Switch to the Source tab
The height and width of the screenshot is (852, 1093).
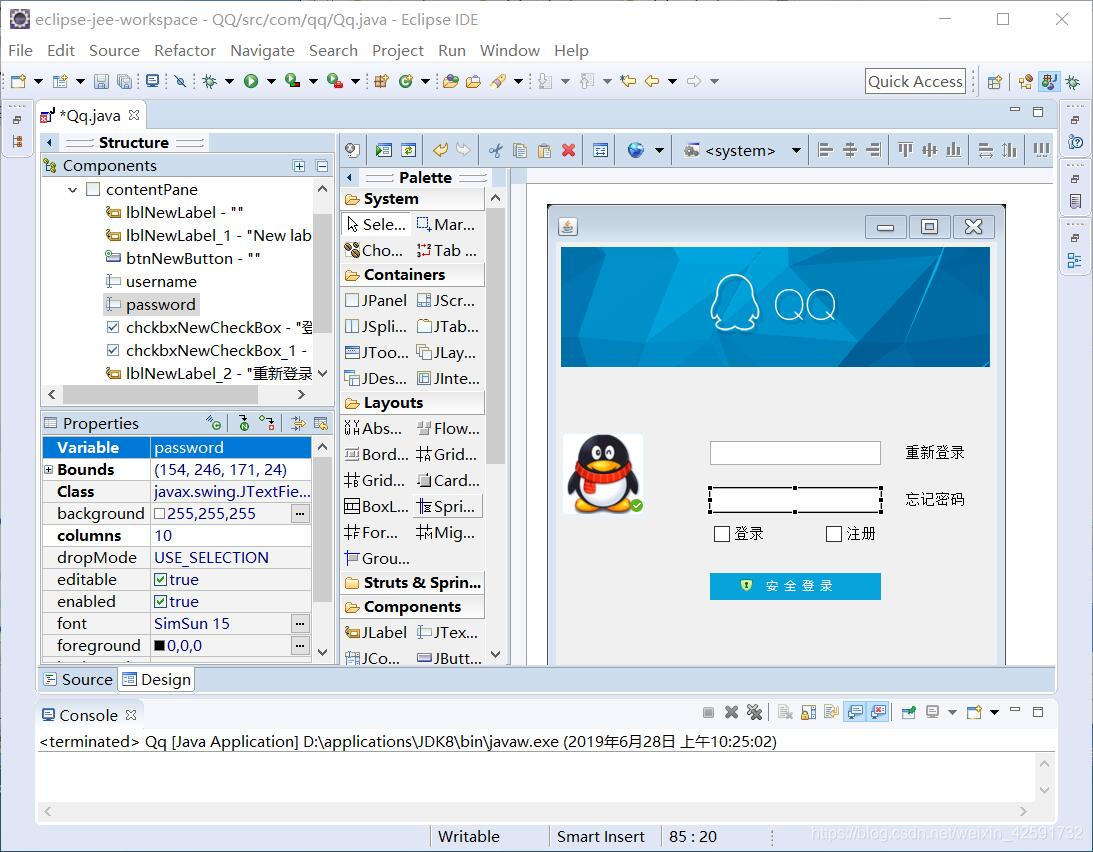[78, 680]
